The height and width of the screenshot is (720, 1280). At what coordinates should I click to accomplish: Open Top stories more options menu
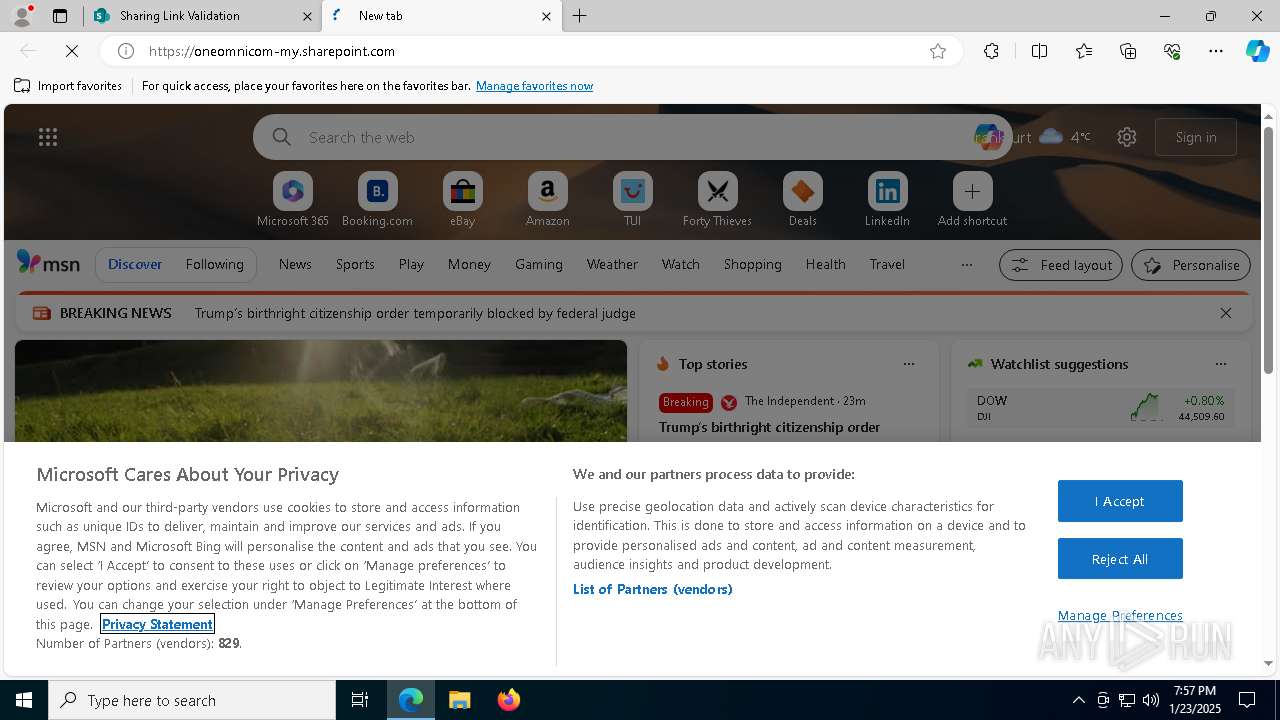[909, 364]
